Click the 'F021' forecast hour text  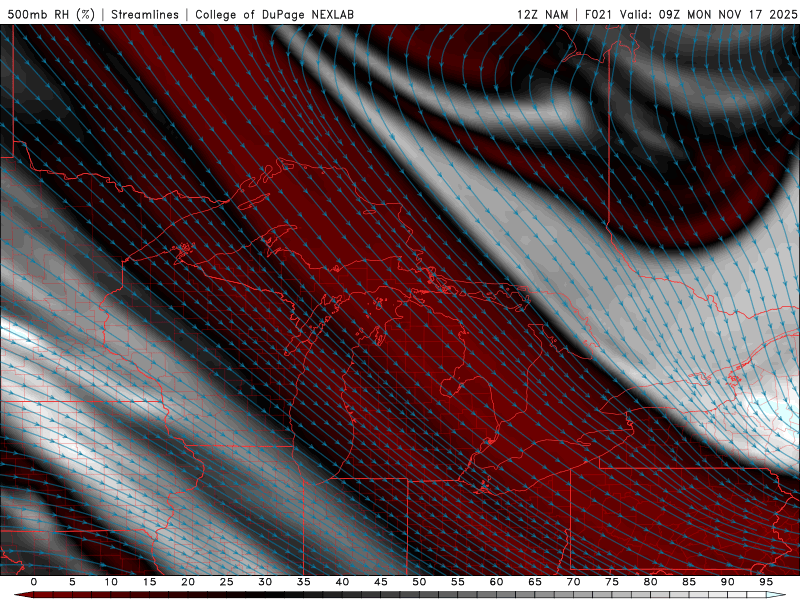tap(598, 14)
